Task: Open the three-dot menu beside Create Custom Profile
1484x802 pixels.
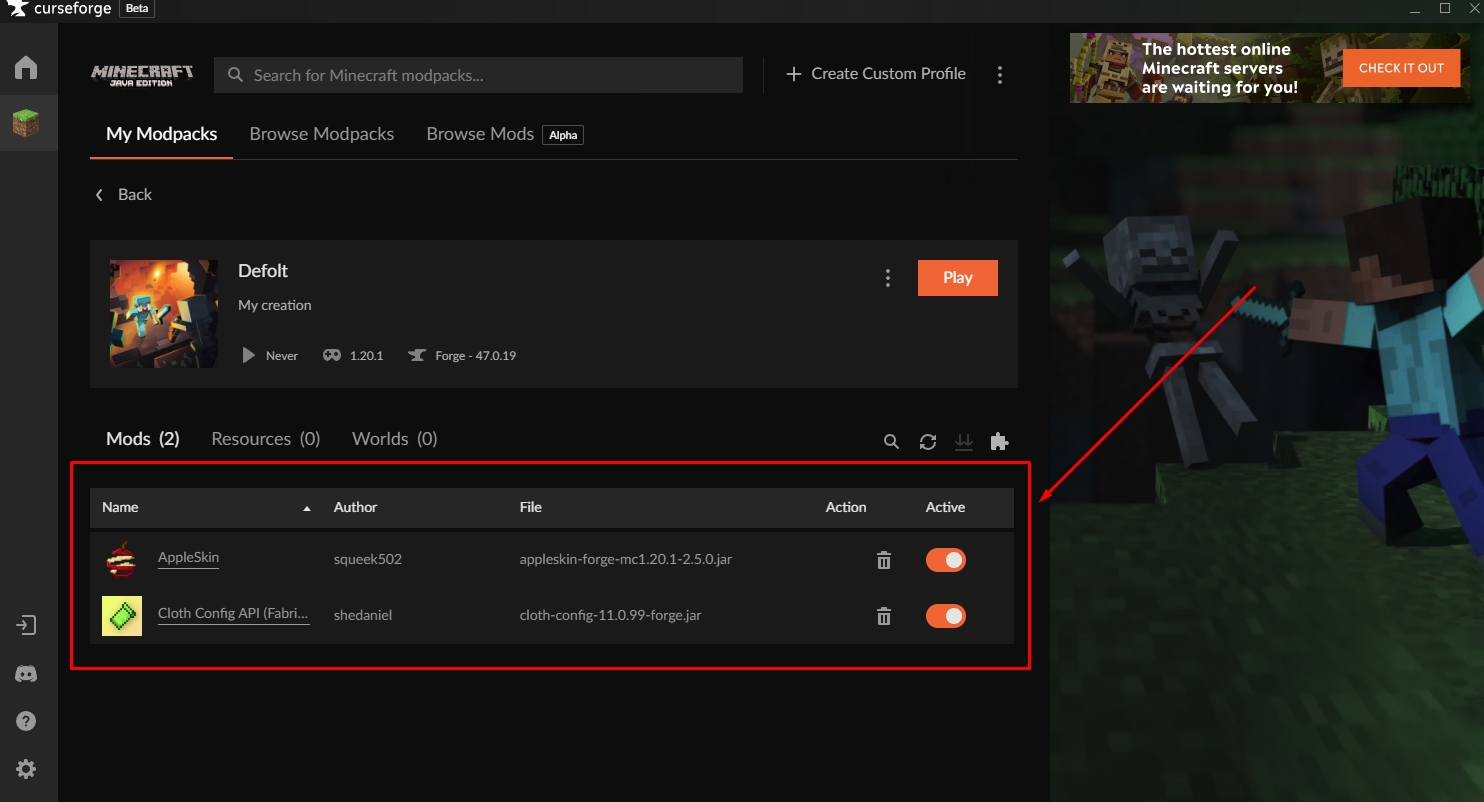Action: (999, 75)
